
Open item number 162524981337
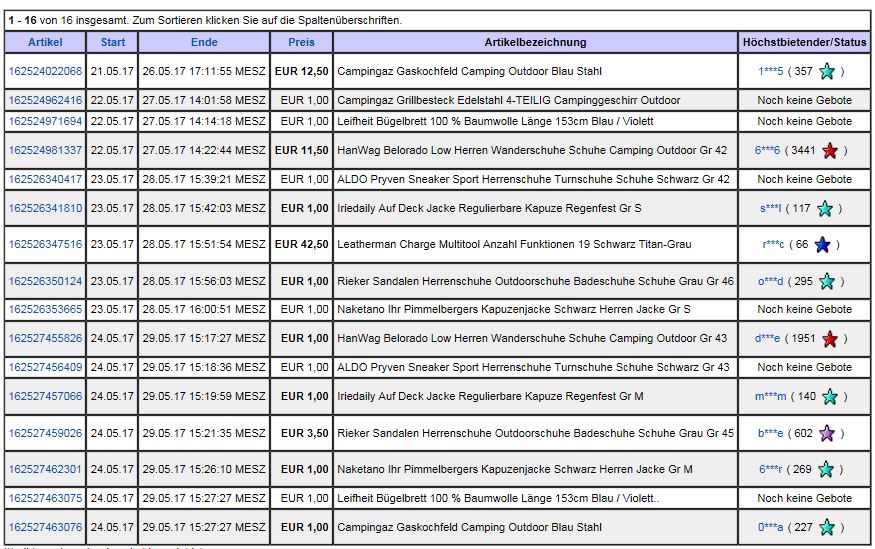coord(45,150)
